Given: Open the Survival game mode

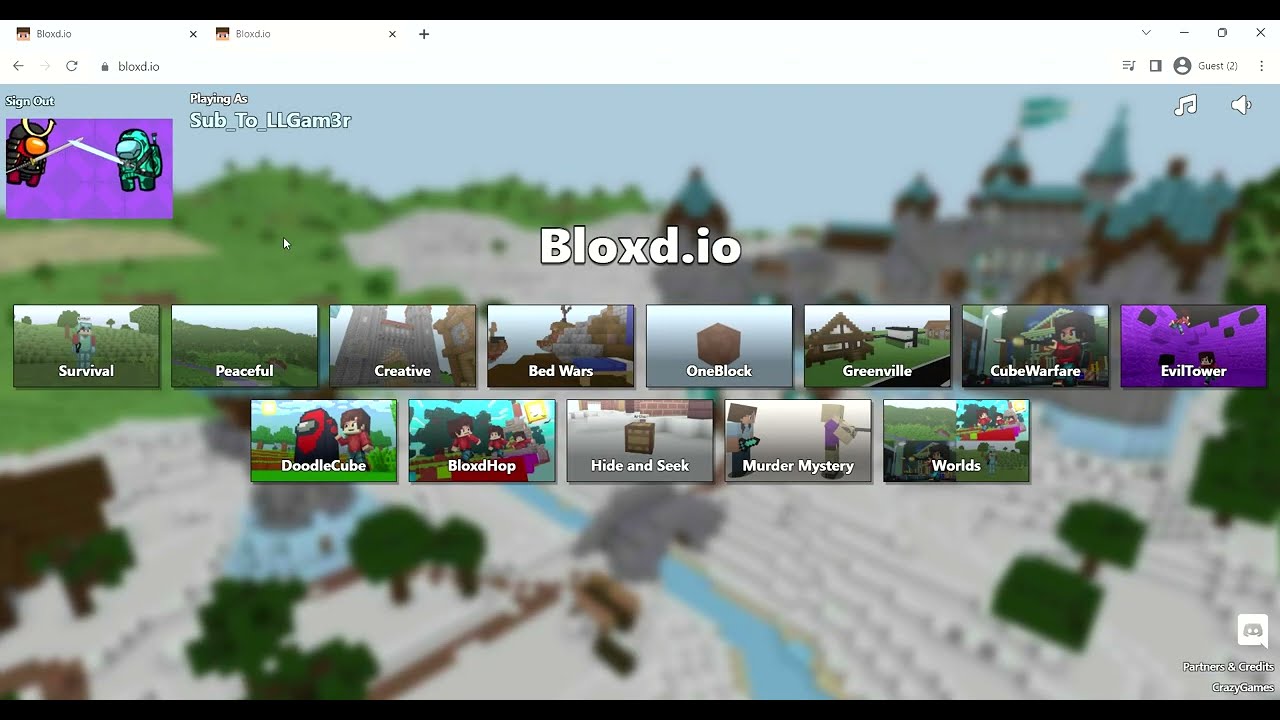Looking at the screenshot, I should (86, 346).
